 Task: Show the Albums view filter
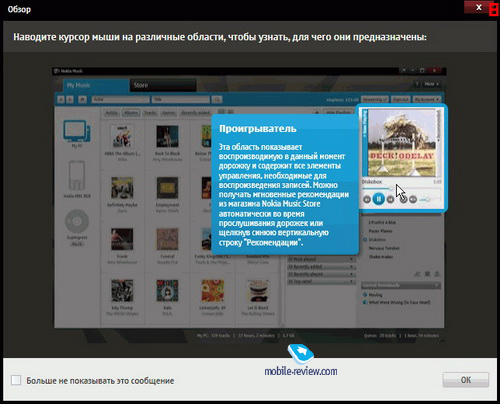[x=131, y=113]
